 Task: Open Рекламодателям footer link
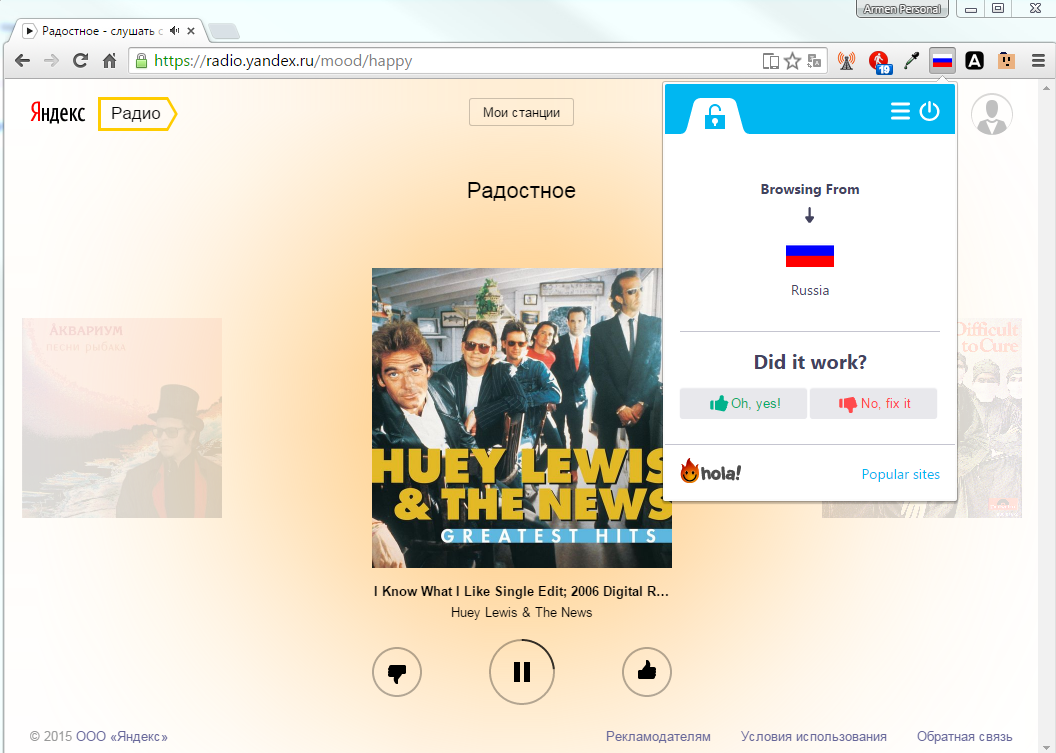pos(658,736)
